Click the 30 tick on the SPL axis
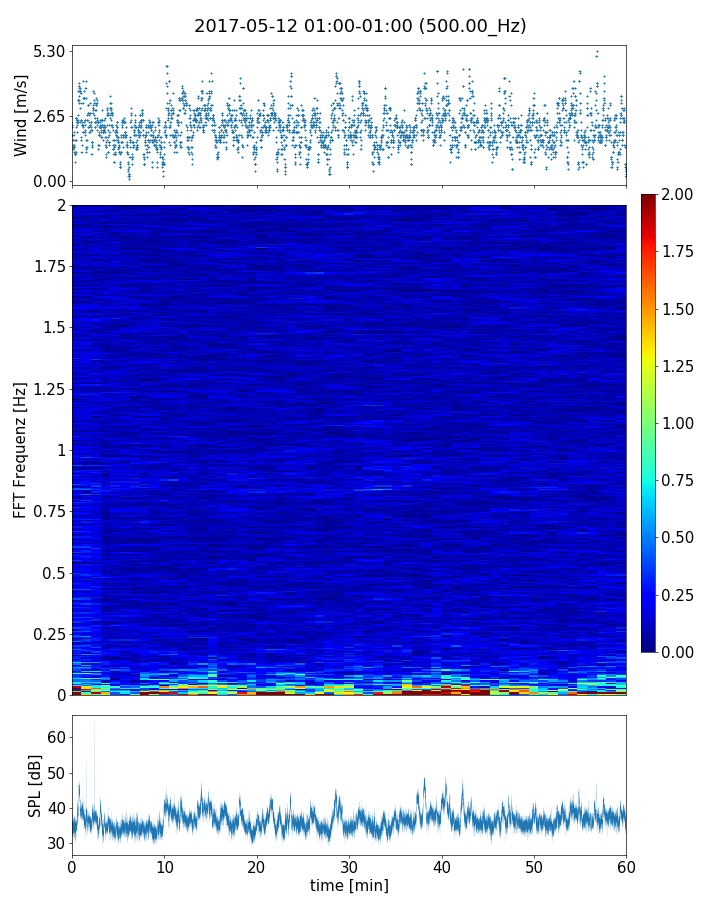Screen dimensions: 720x900 [x=55, y=843]
